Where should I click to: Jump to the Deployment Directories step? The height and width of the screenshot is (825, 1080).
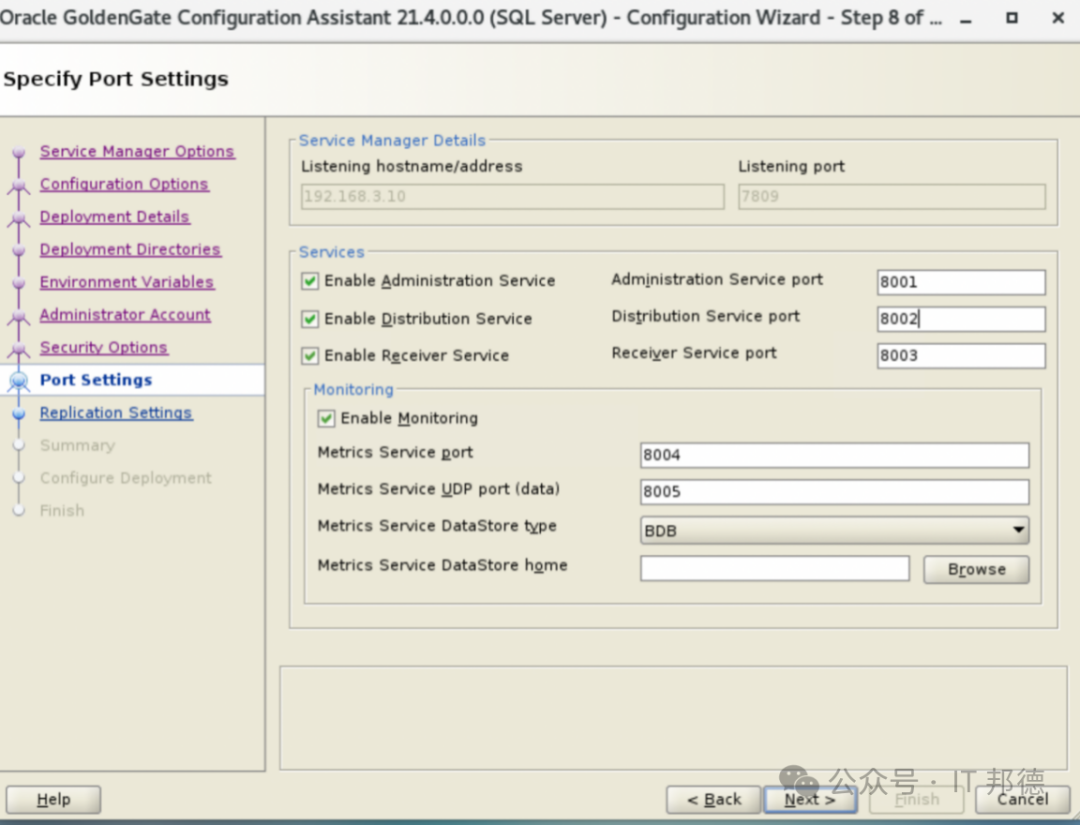[x=130, y=250]
